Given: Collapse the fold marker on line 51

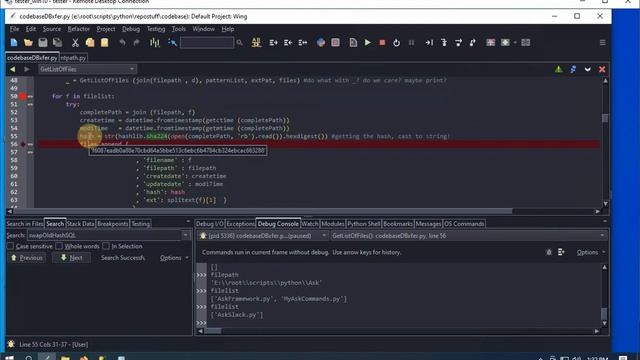Looking at the screenshot, I should [30, 104].
